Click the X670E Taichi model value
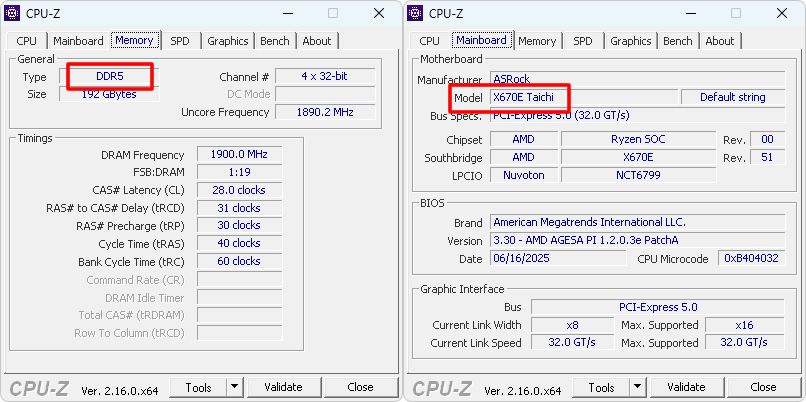The height and width of the screenshot is (402, 806). point(584,97)
